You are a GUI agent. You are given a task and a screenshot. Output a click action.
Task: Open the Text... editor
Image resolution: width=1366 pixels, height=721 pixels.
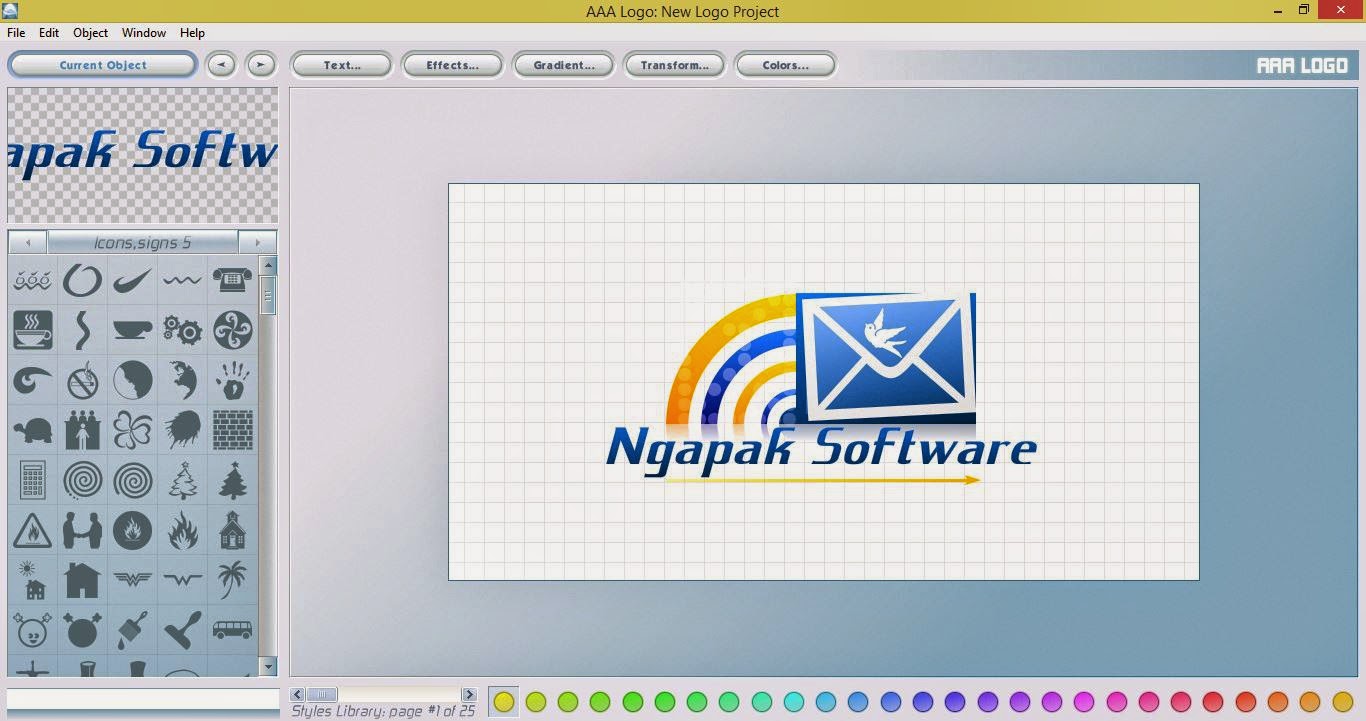tap(341, 65)
